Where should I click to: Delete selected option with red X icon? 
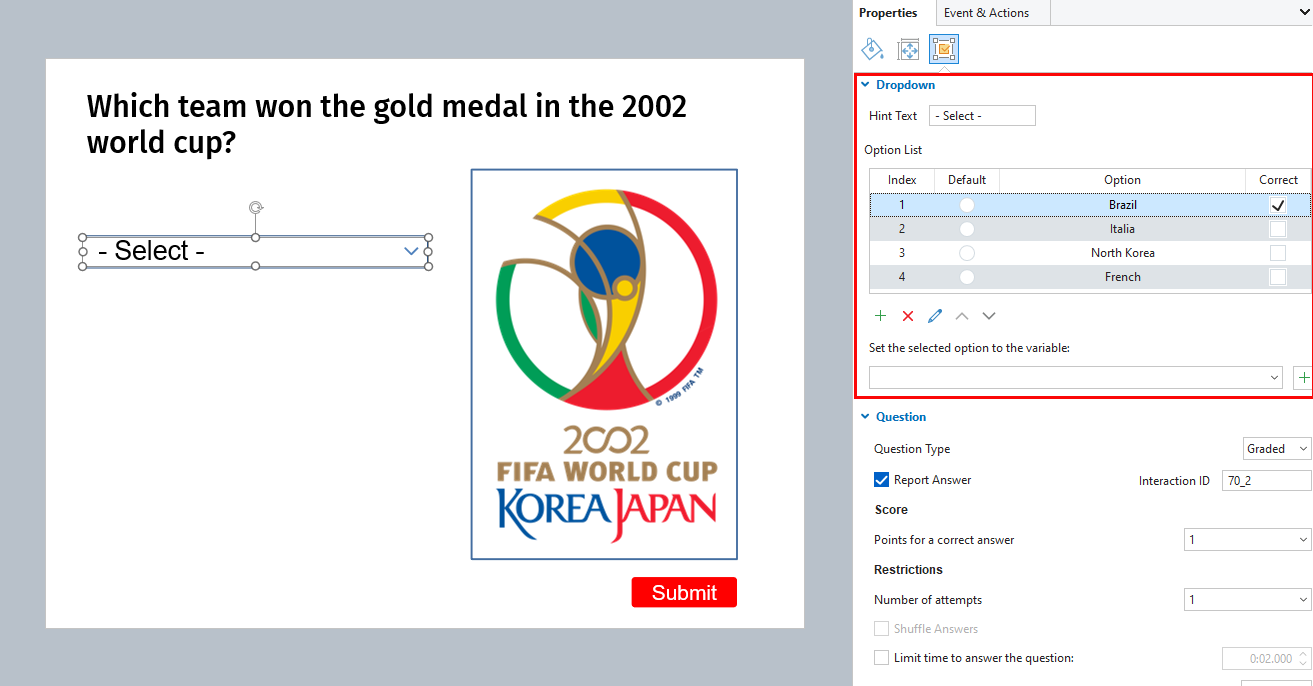[x=908, y=316]
